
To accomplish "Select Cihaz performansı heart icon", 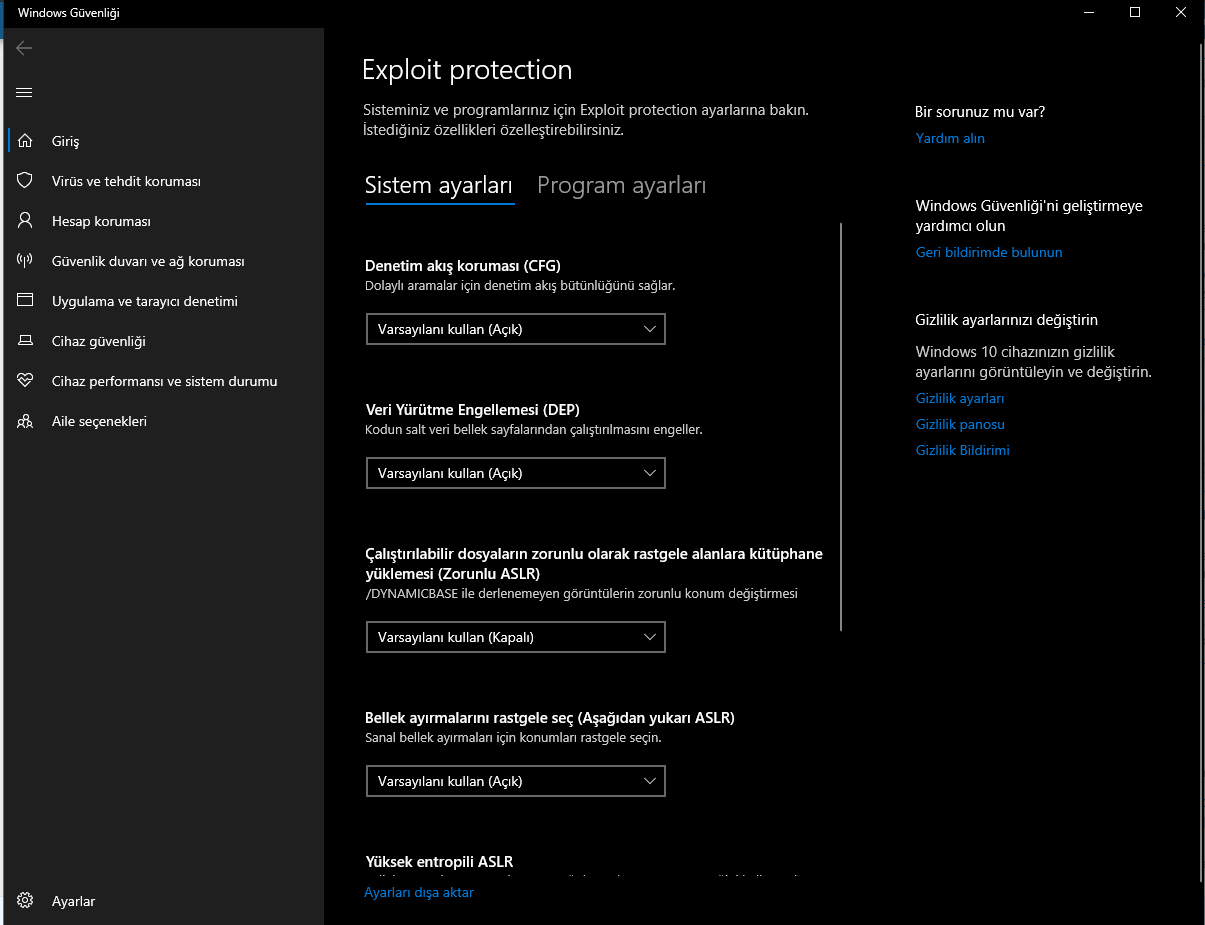I will click(x=25, y=381).
